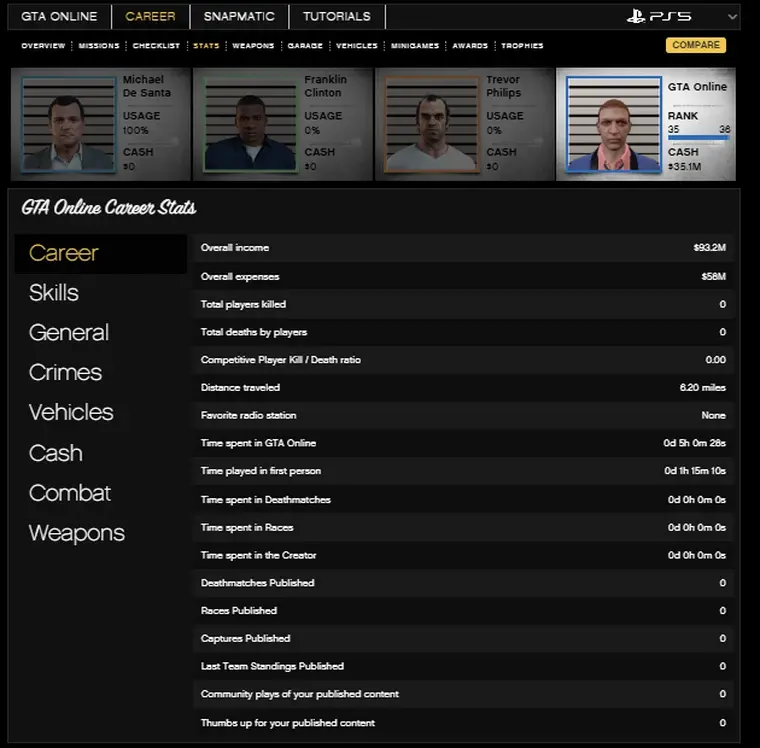Select the Skills stats category
Viewport: 760px width, 748px height.
53,293
